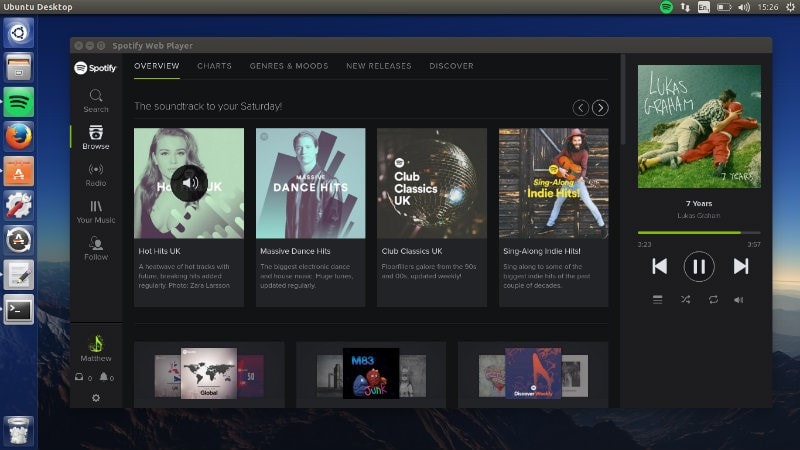Click the Spotify launcher icon
Image resolution: width=800 pixels, height=450 pixels.
(19, 102)
